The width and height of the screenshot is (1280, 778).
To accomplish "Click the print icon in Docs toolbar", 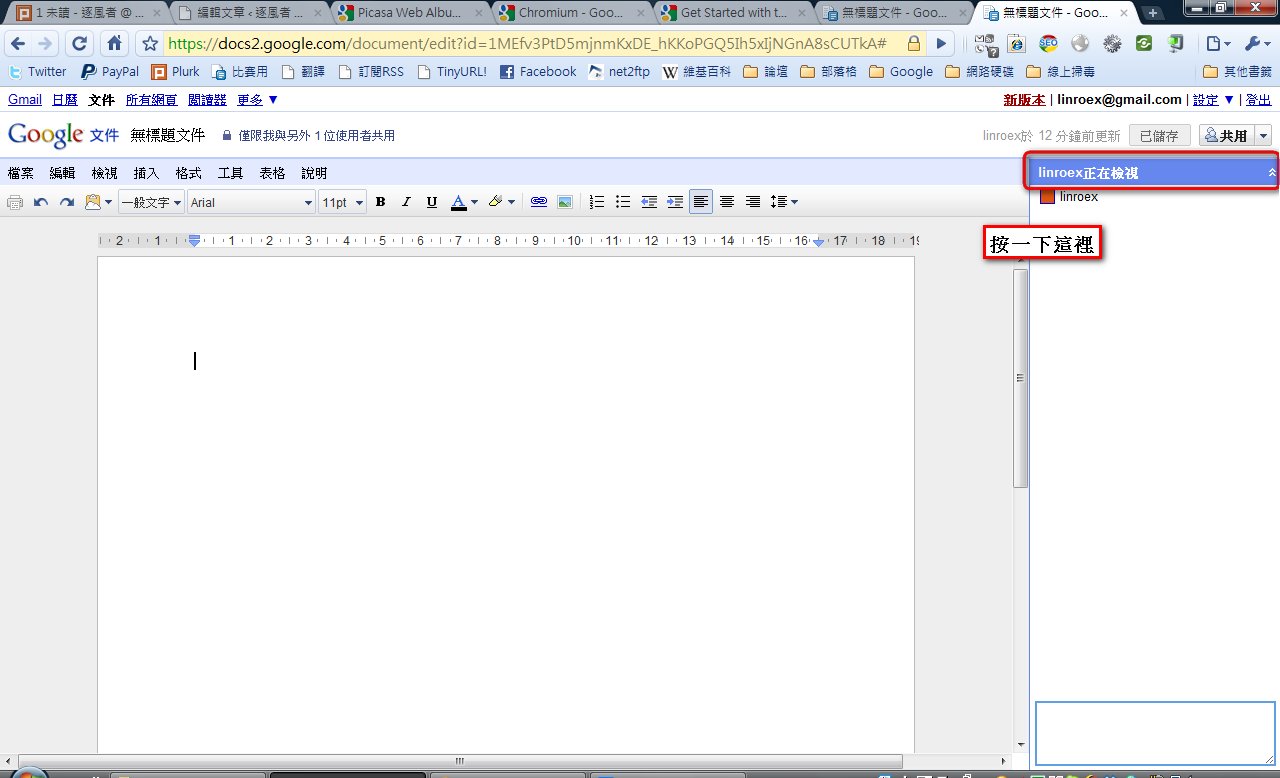I will click(x=15, y=202).
